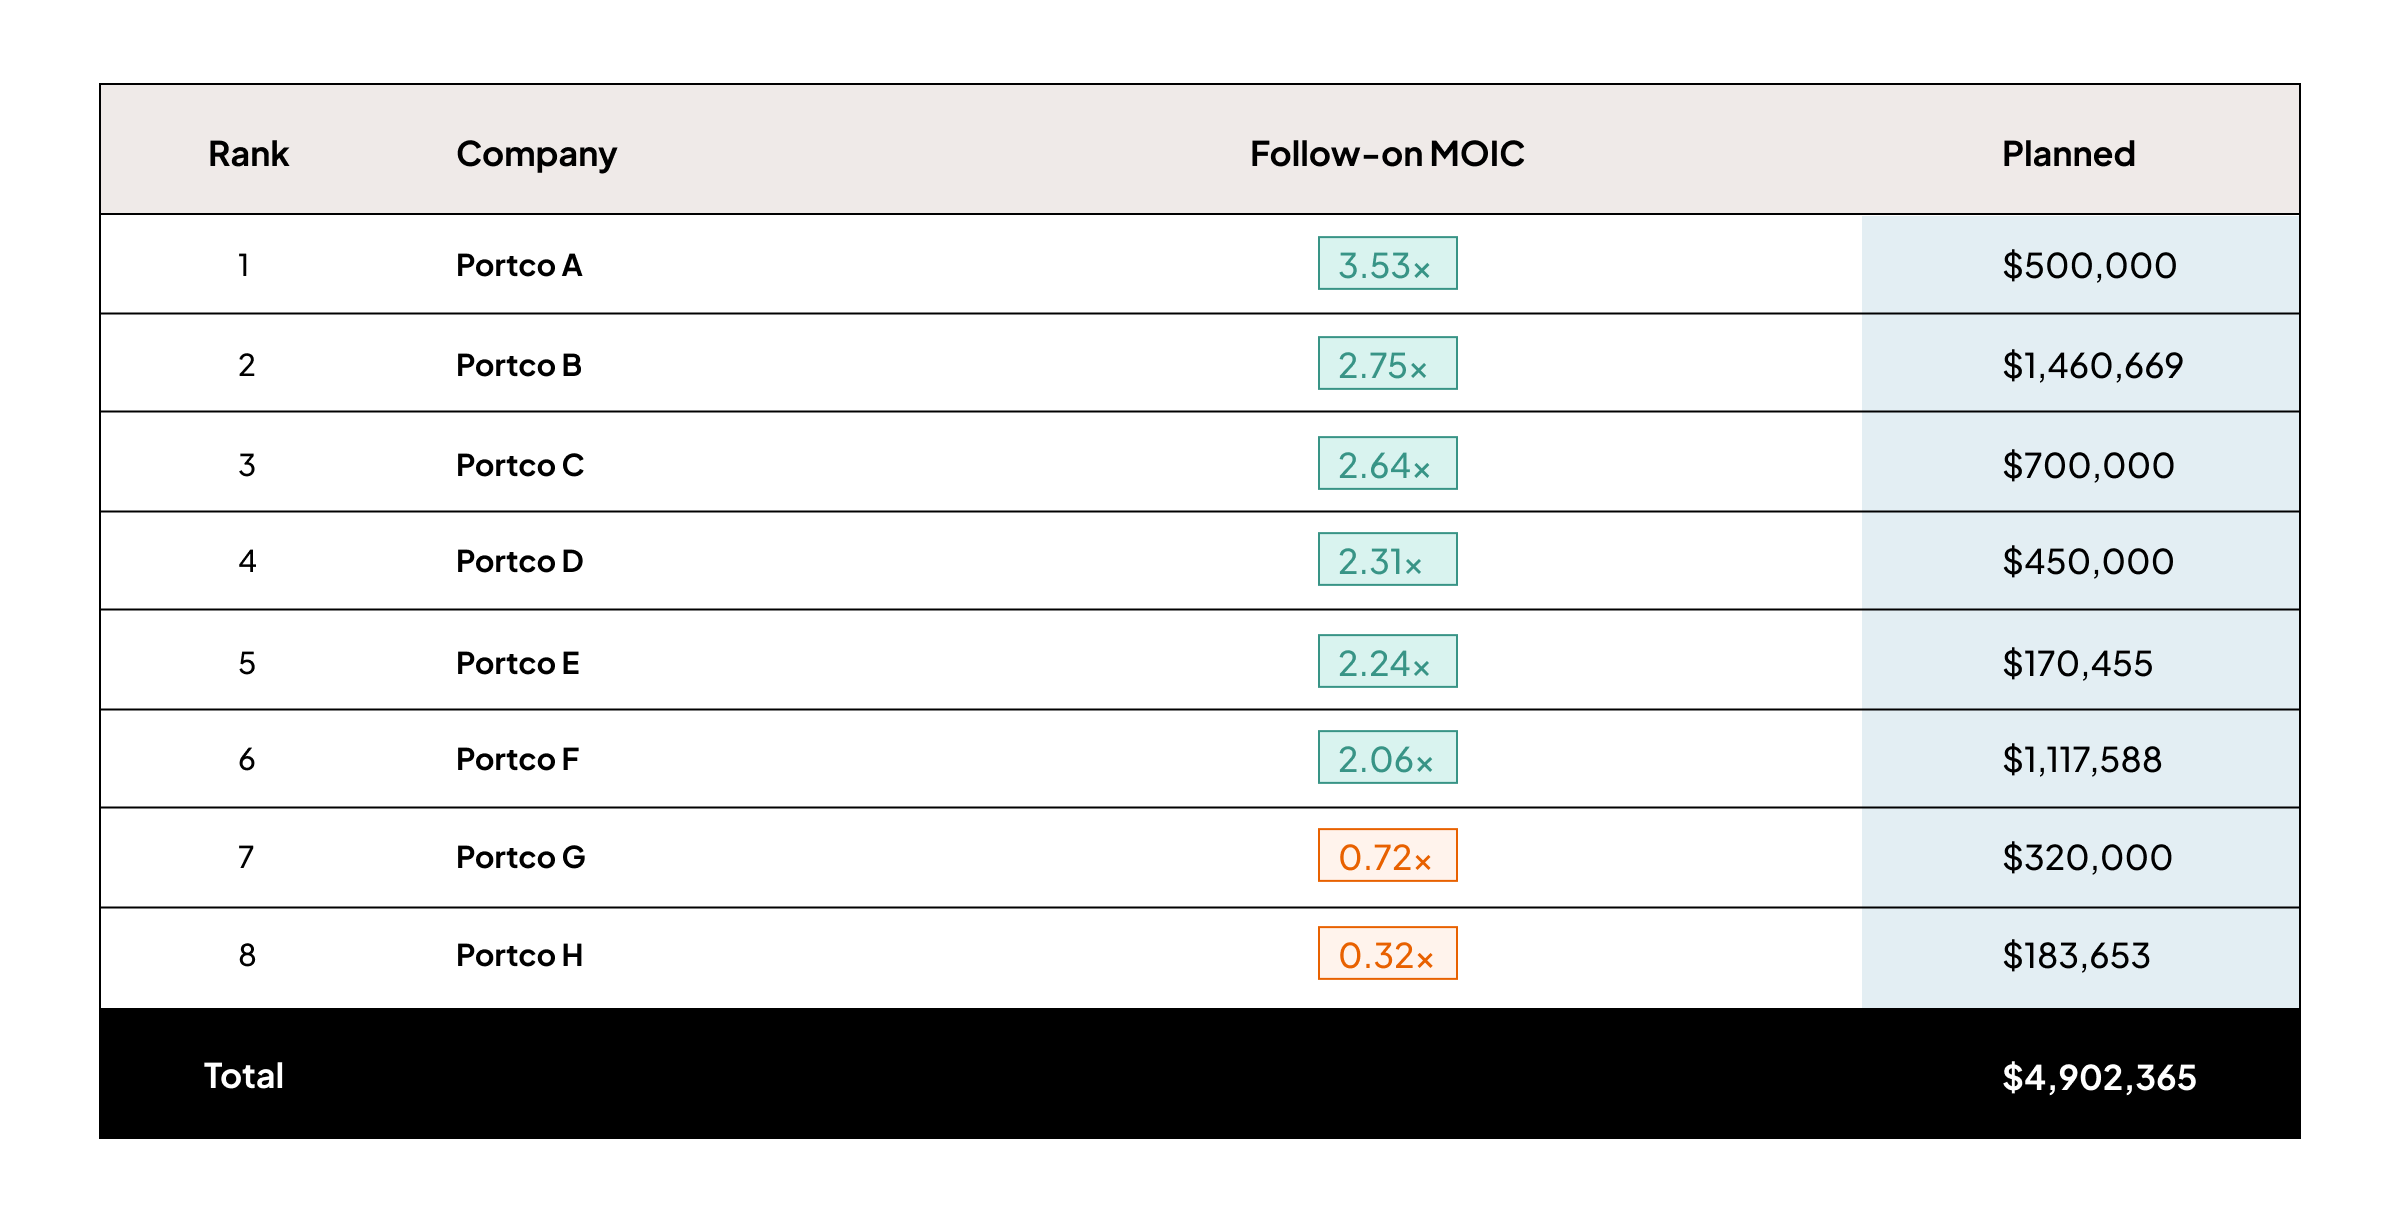Select the $4,902,365 total value
This screenshot has height=1220, width=2400.
[2099, 1077]
